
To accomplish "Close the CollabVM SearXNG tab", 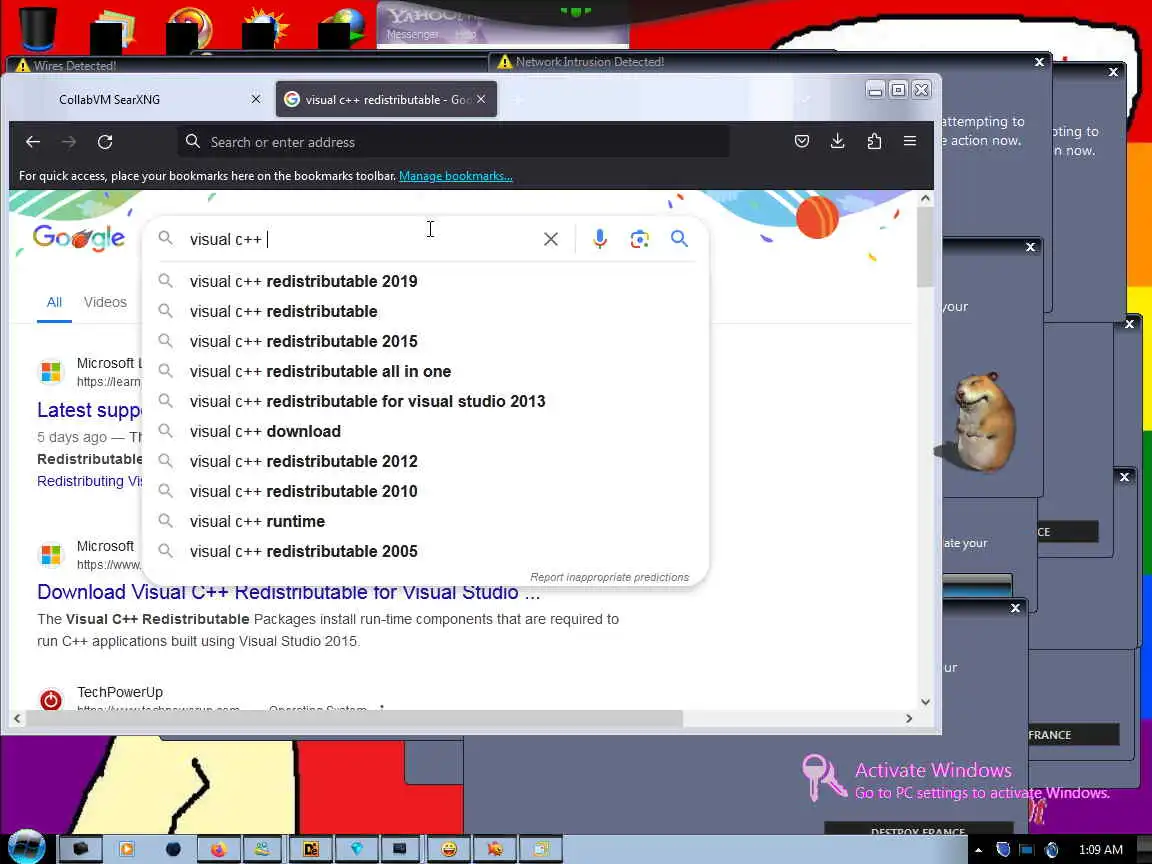I will click(256, 98).
